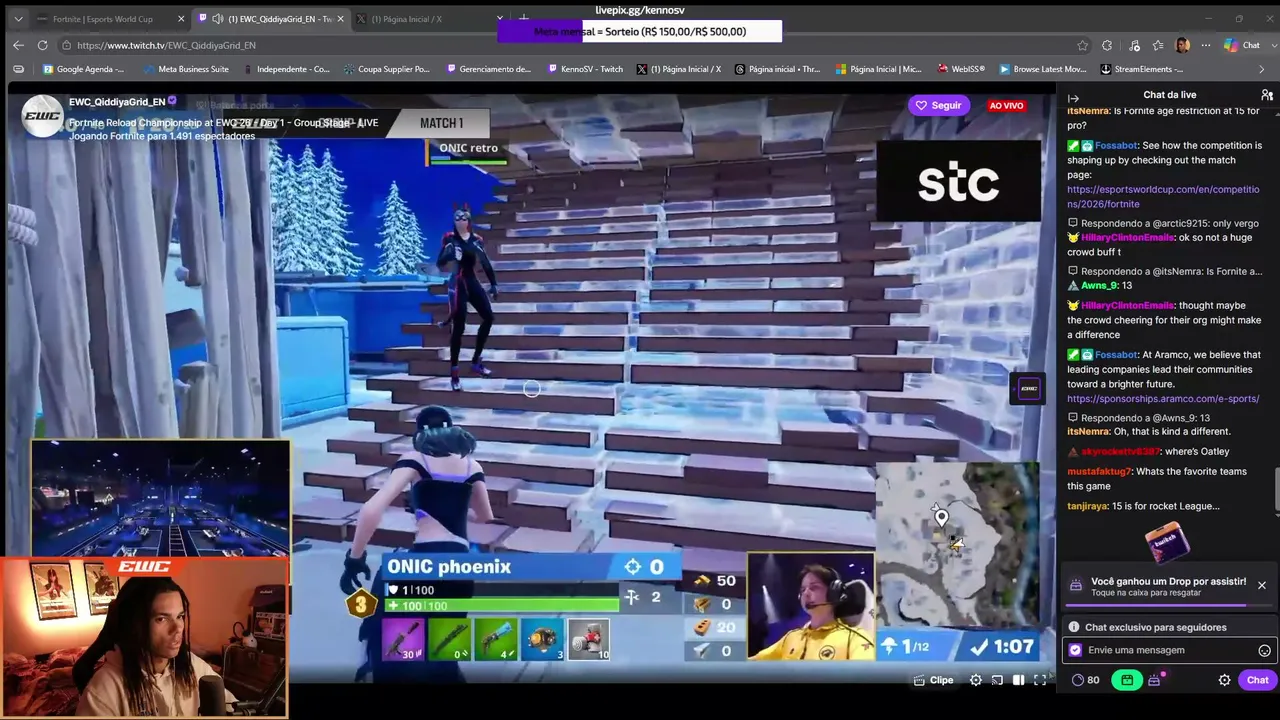
Task: Bookmark this page with the star icon
Action: [x=1082, y=45]
